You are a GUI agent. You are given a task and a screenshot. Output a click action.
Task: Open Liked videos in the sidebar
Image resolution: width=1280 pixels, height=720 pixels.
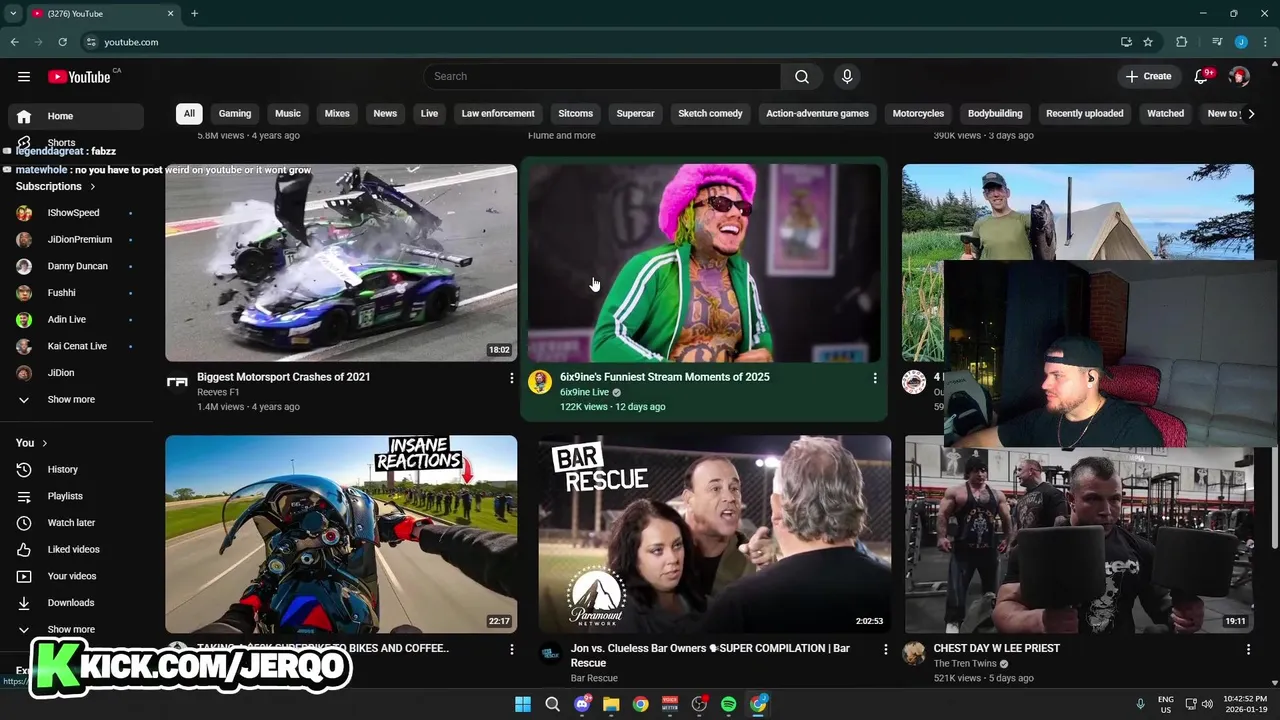pyautogui.click(x=76, y=550)
